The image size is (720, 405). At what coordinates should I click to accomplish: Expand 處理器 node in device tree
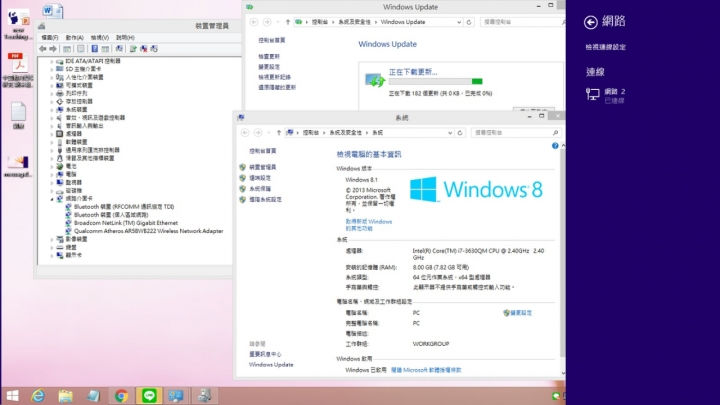click(x=51, y=134)
